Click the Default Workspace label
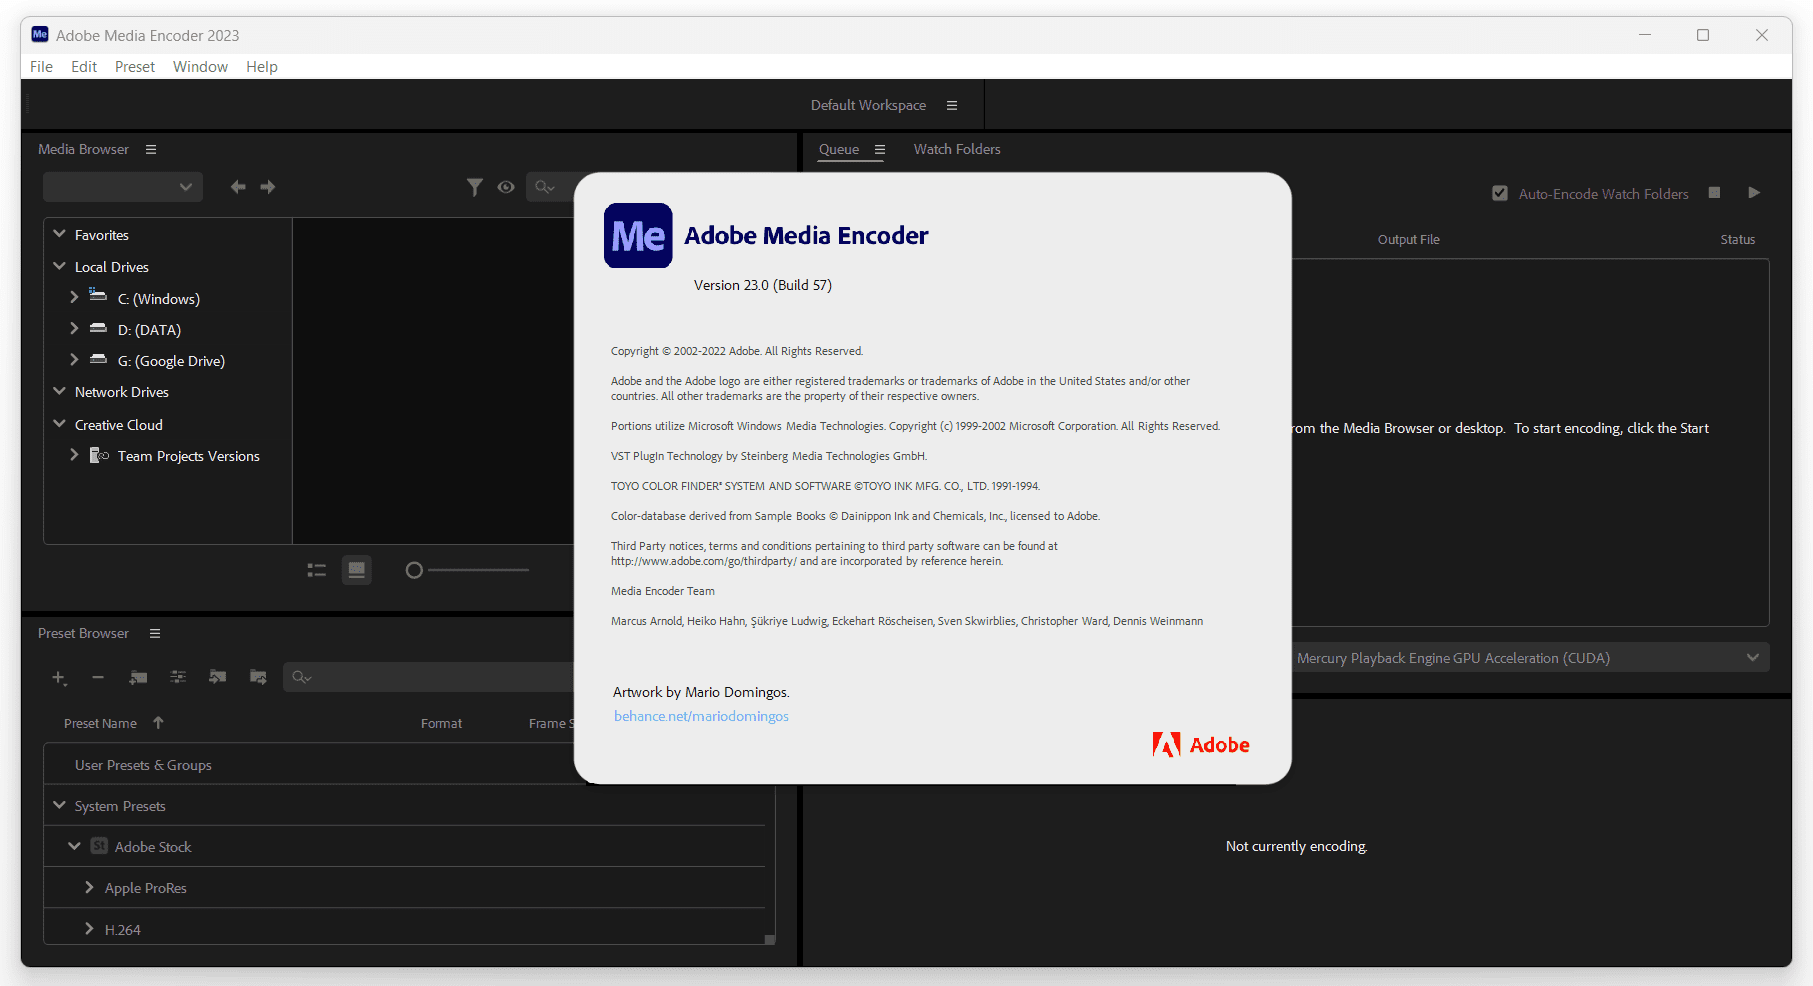This screenshot has height=986, width=1813. point(868,105)
